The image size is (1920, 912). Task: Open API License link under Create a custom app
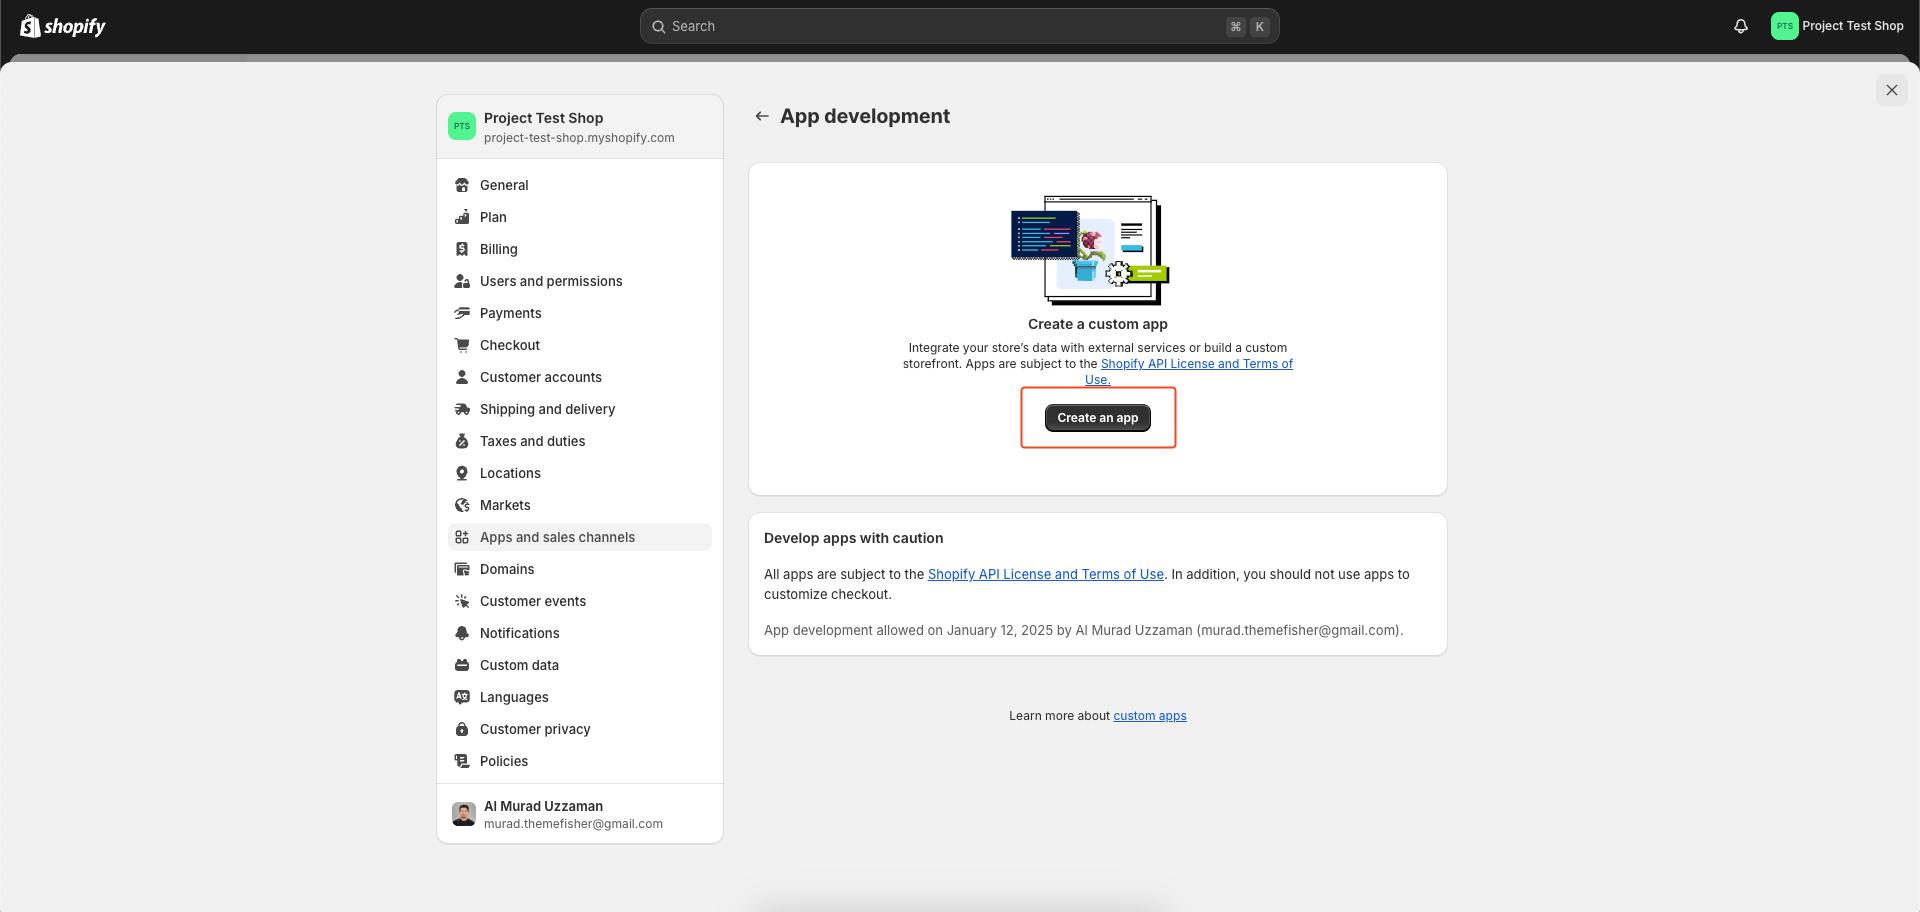(1196, 364)
